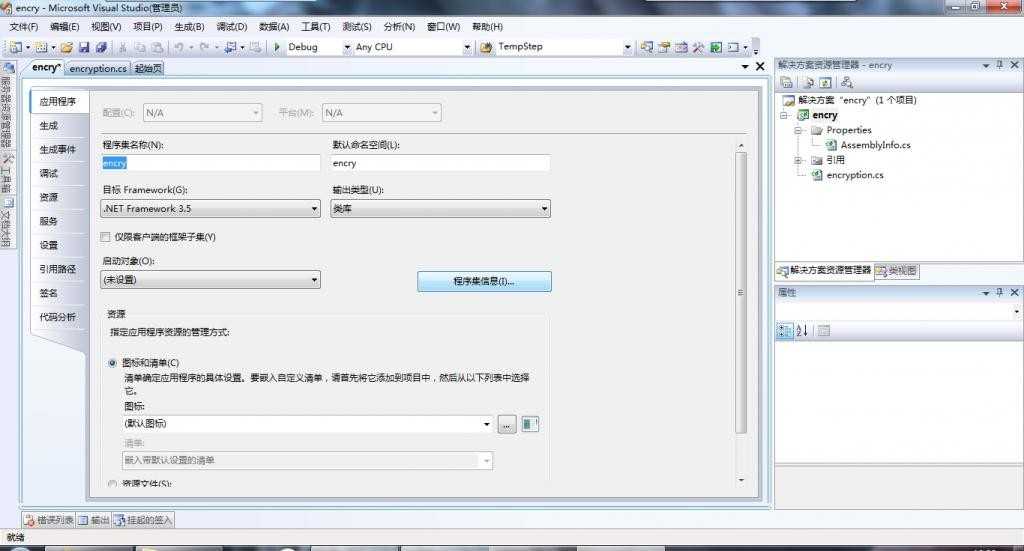
Task: Open the Any CPU platform dropdown
Action: pos(466,47)
